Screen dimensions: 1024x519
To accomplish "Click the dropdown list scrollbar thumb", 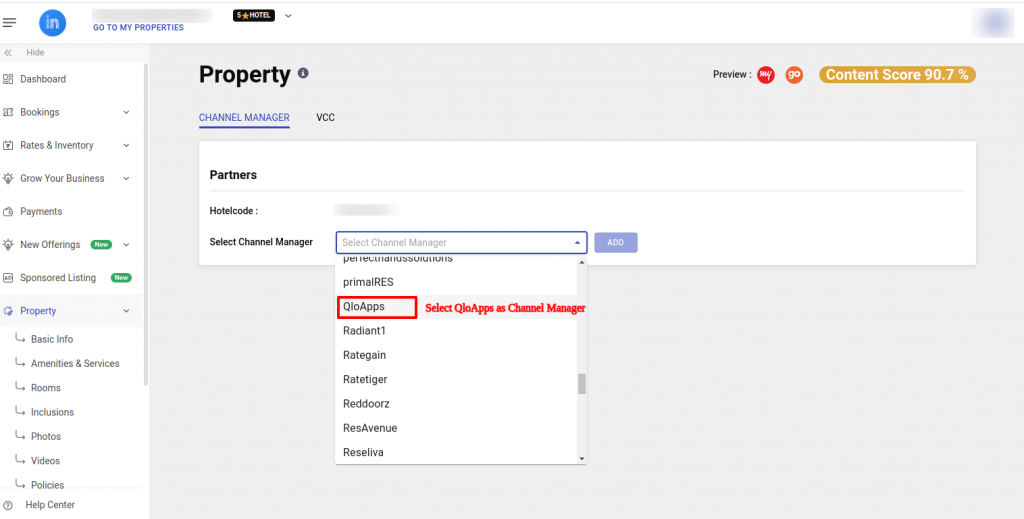I will coord(582,384).
